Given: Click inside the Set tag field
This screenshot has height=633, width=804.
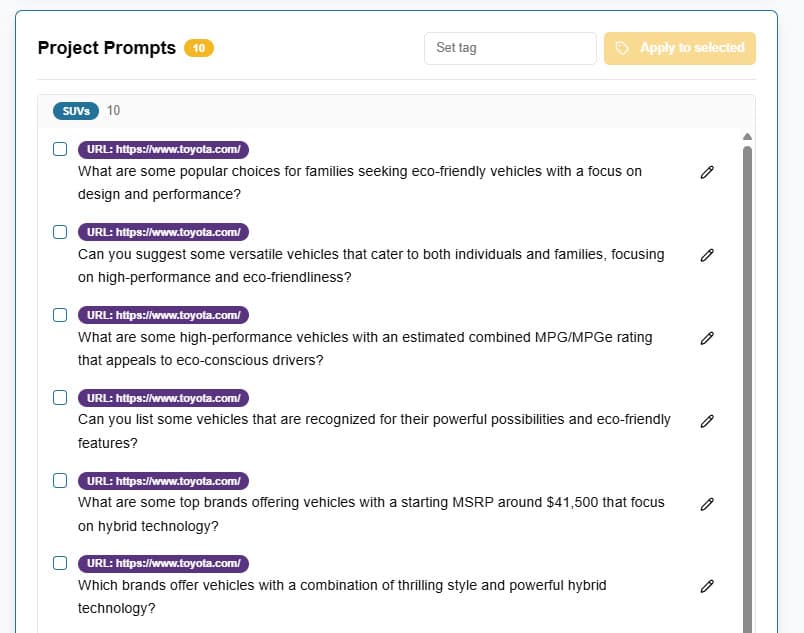Looking at the screenshot, I should [x=510, y=48].
